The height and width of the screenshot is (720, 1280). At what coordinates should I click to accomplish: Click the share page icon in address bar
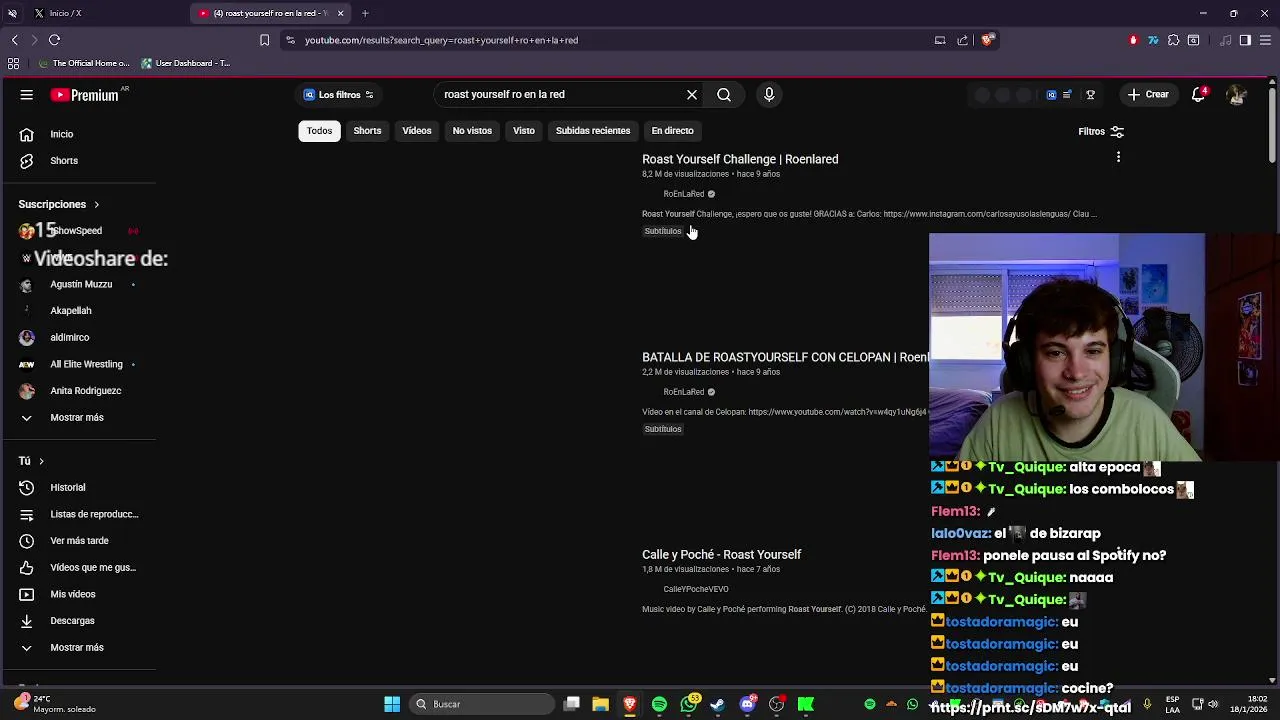962,40
